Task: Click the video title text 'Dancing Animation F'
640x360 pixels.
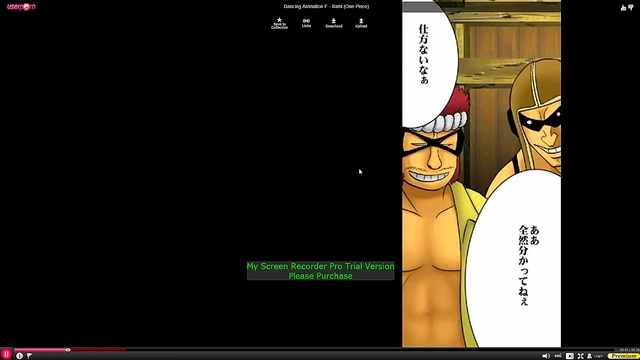Action: pos(306,6)
